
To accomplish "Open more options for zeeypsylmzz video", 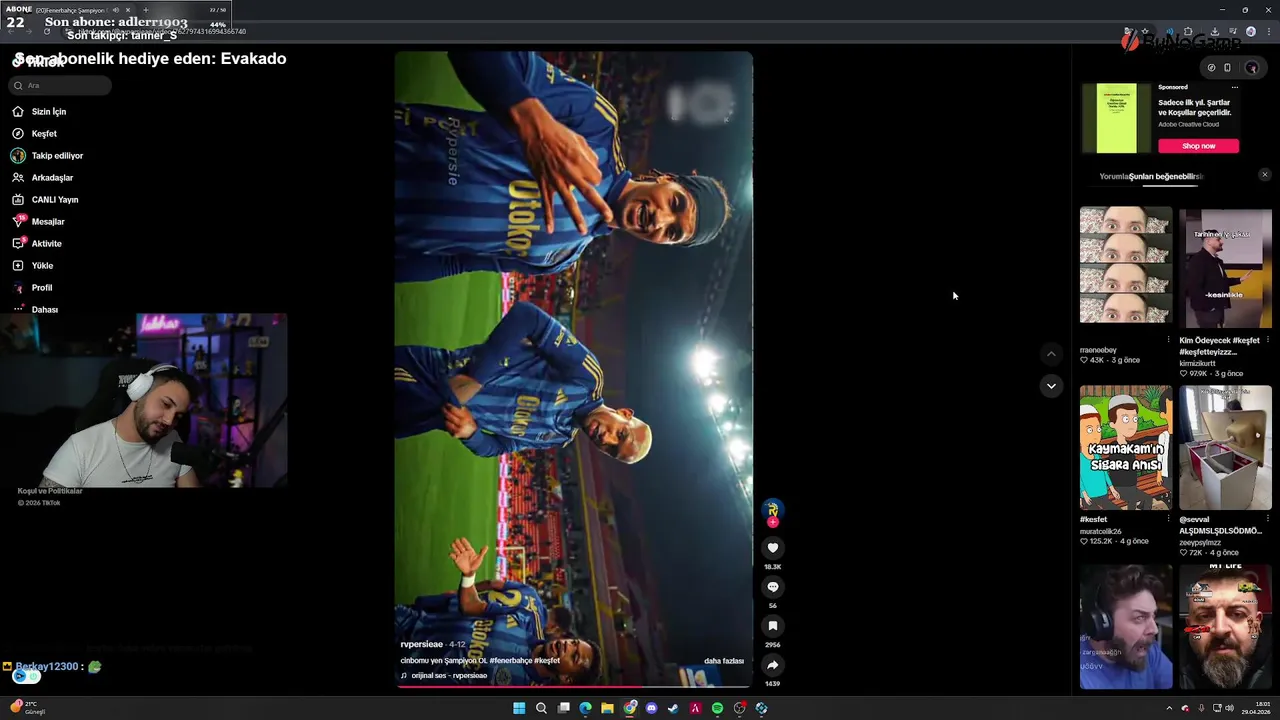I will (x=1267, y=519).
